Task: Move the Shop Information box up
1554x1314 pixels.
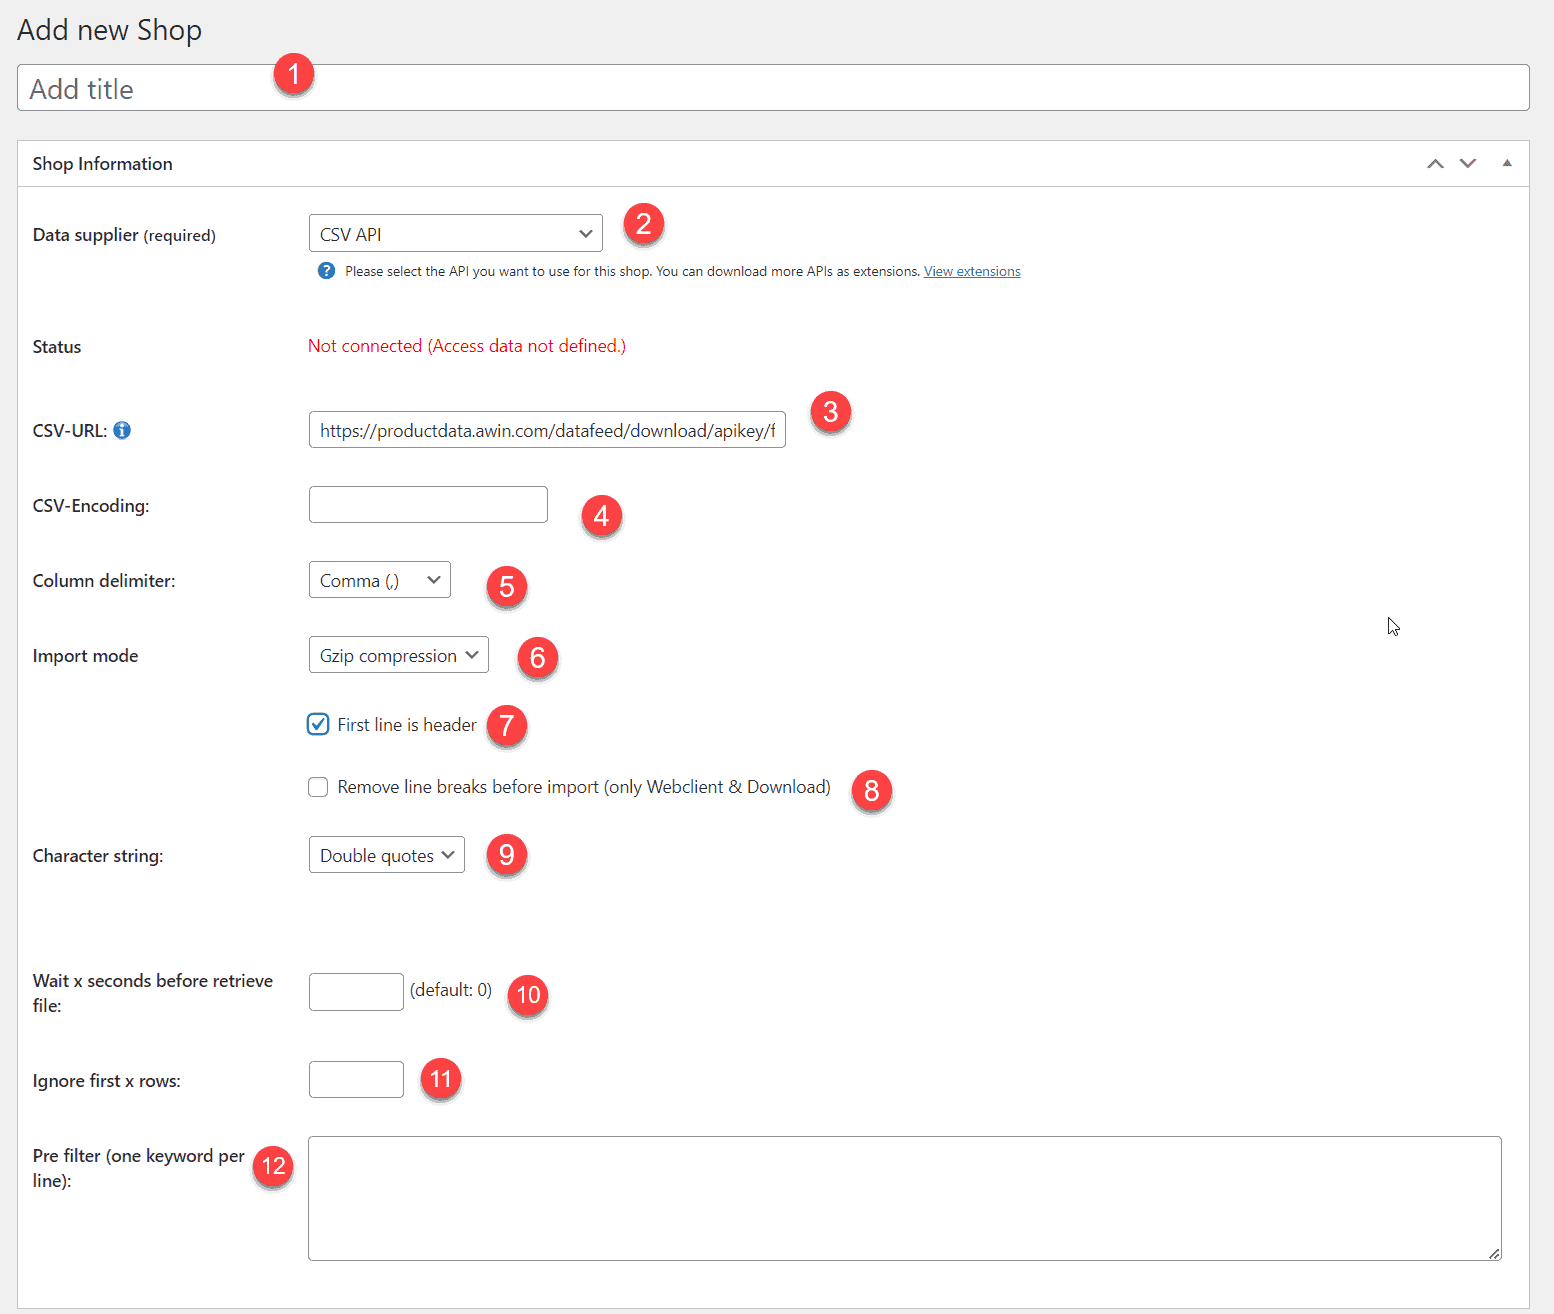Action: [x=1435, y=163]
